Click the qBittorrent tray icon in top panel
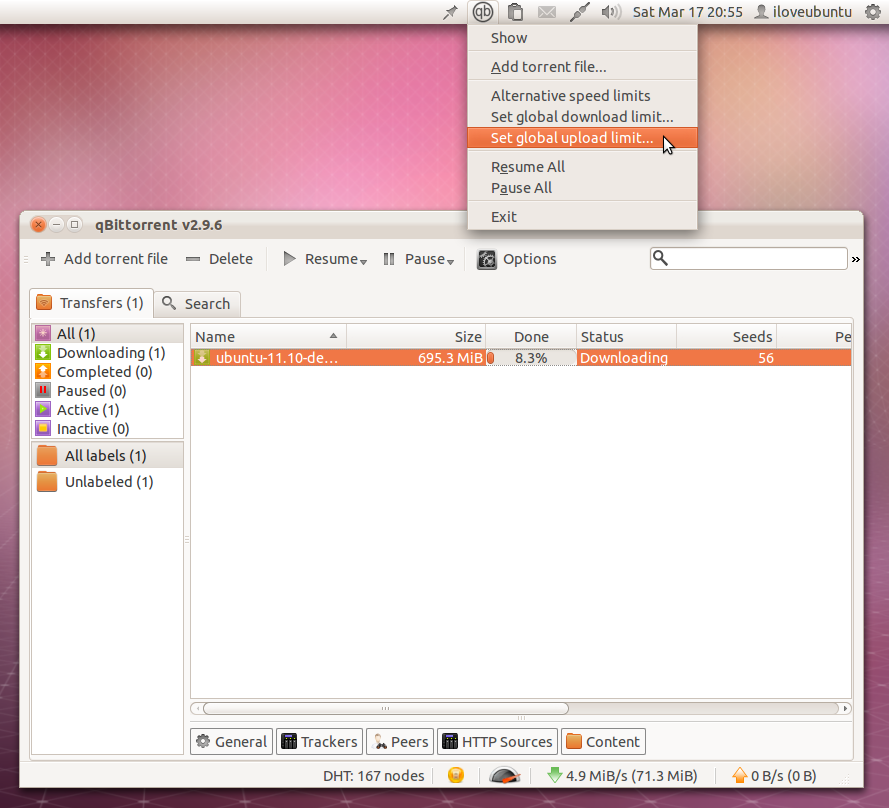The height and width of the screenshot is (808, 889). pyautogui.click(x=482, y=12)
